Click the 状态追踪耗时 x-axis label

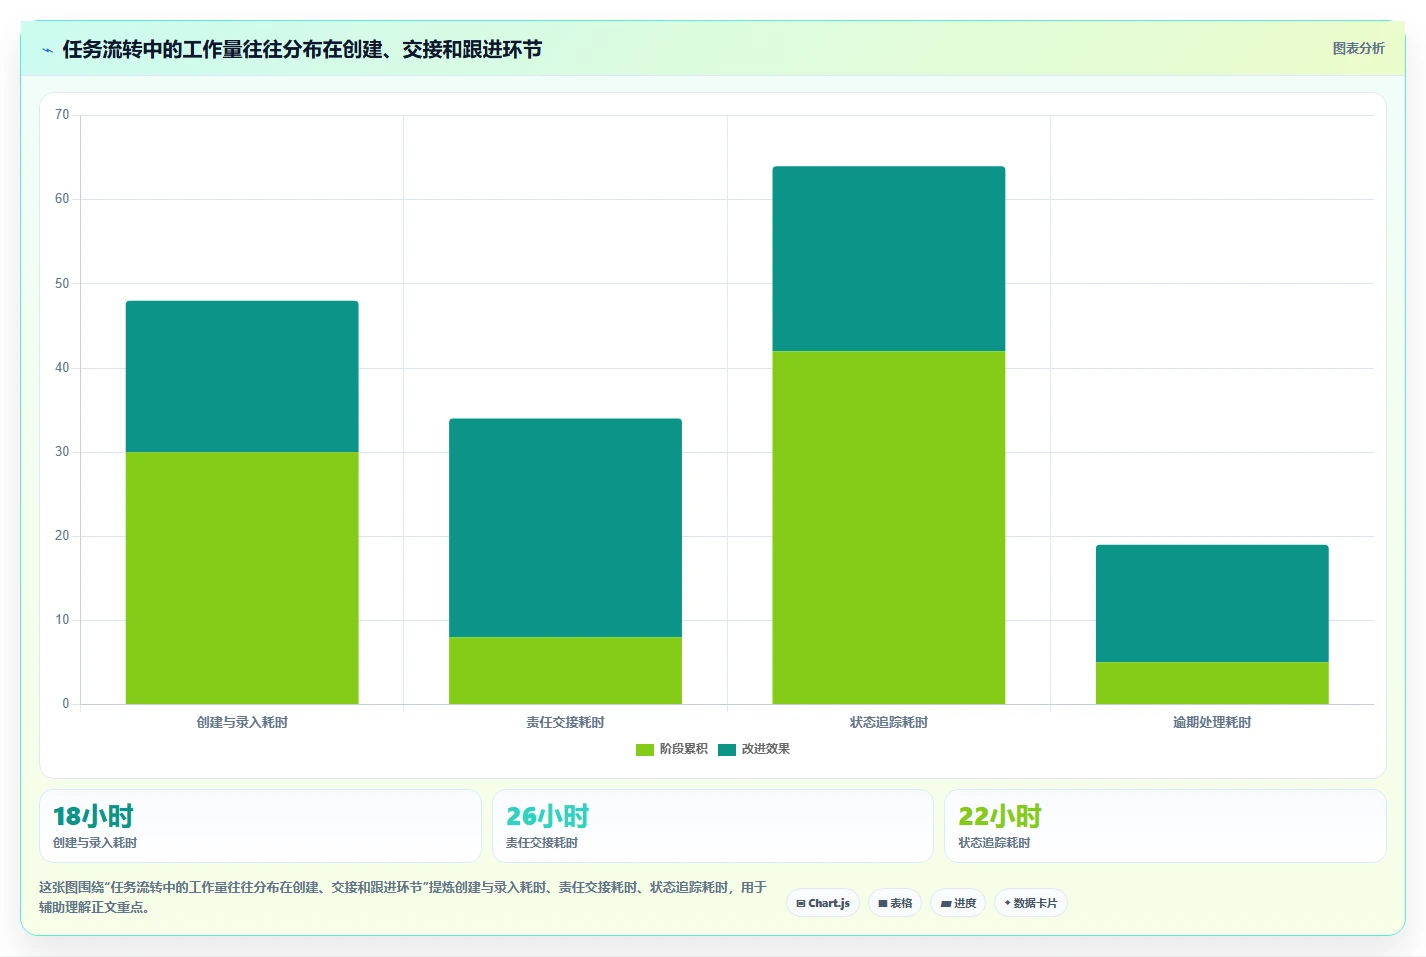[x=889, y=722]
